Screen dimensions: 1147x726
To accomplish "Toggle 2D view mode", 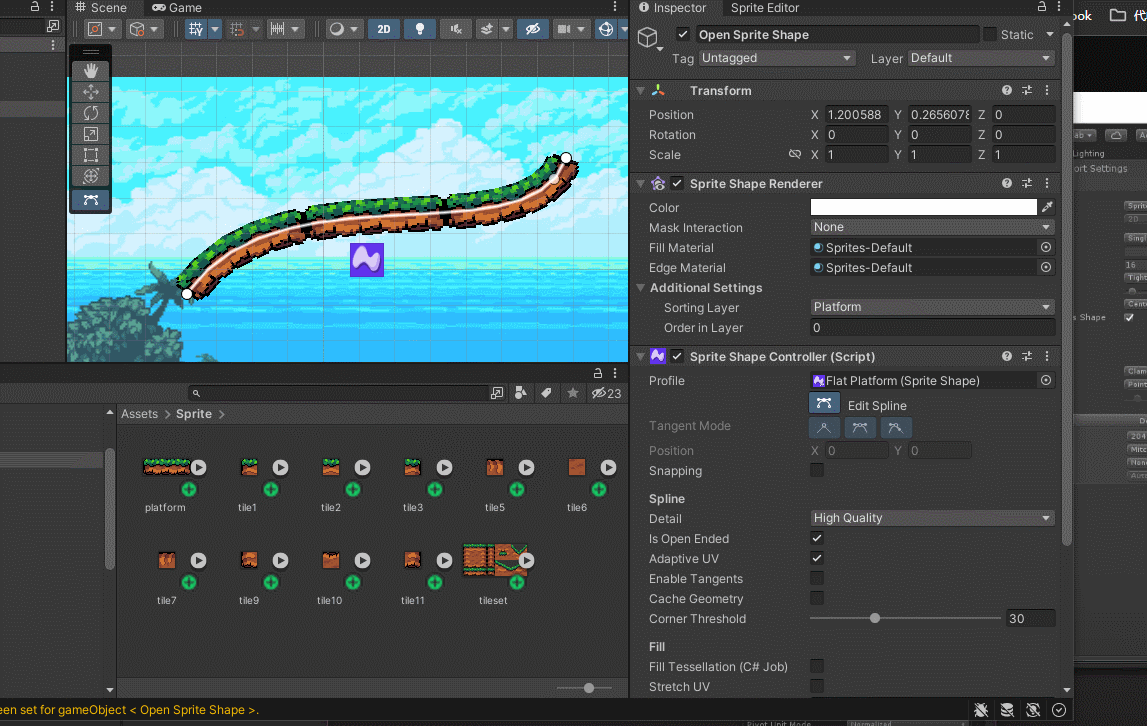I will tap(383, 29).
